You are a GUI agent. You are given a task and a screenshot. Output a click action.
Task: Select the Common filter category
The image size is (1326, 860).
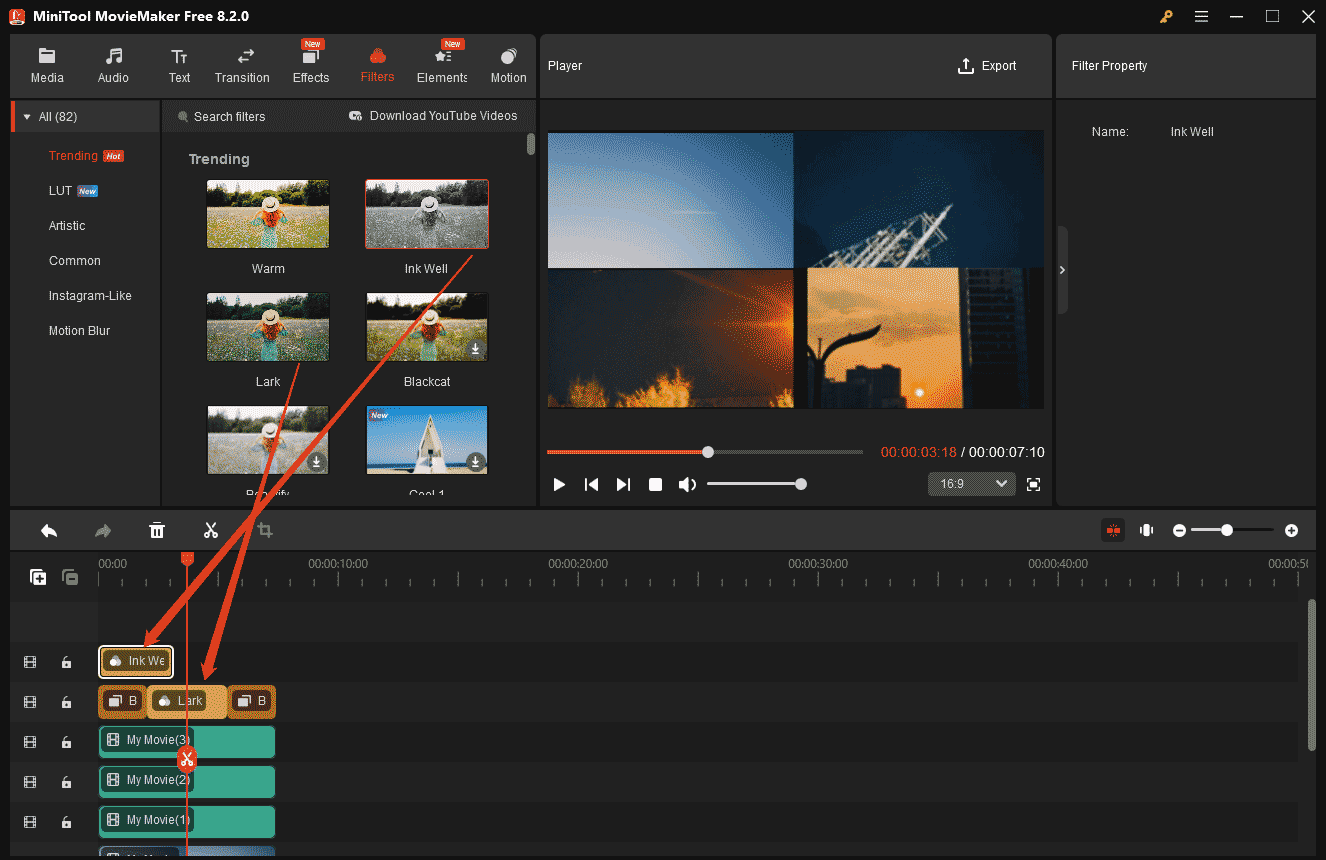pos(75,261)
